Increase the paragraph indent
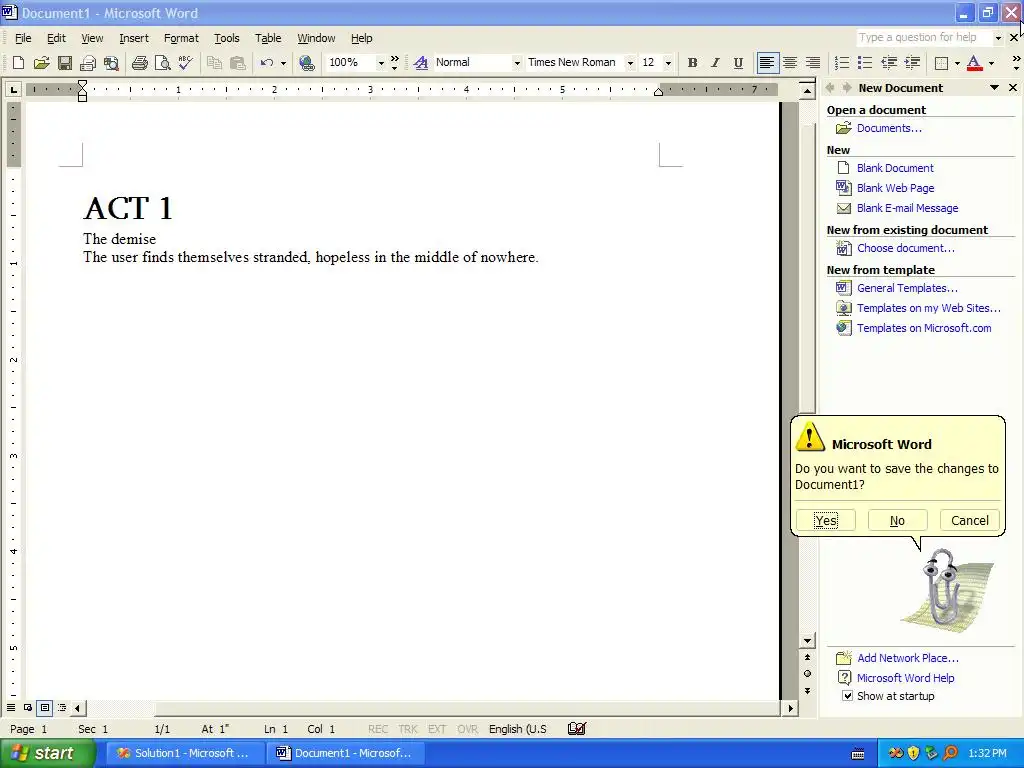1024x768 pixels. (x=912, y=63)
